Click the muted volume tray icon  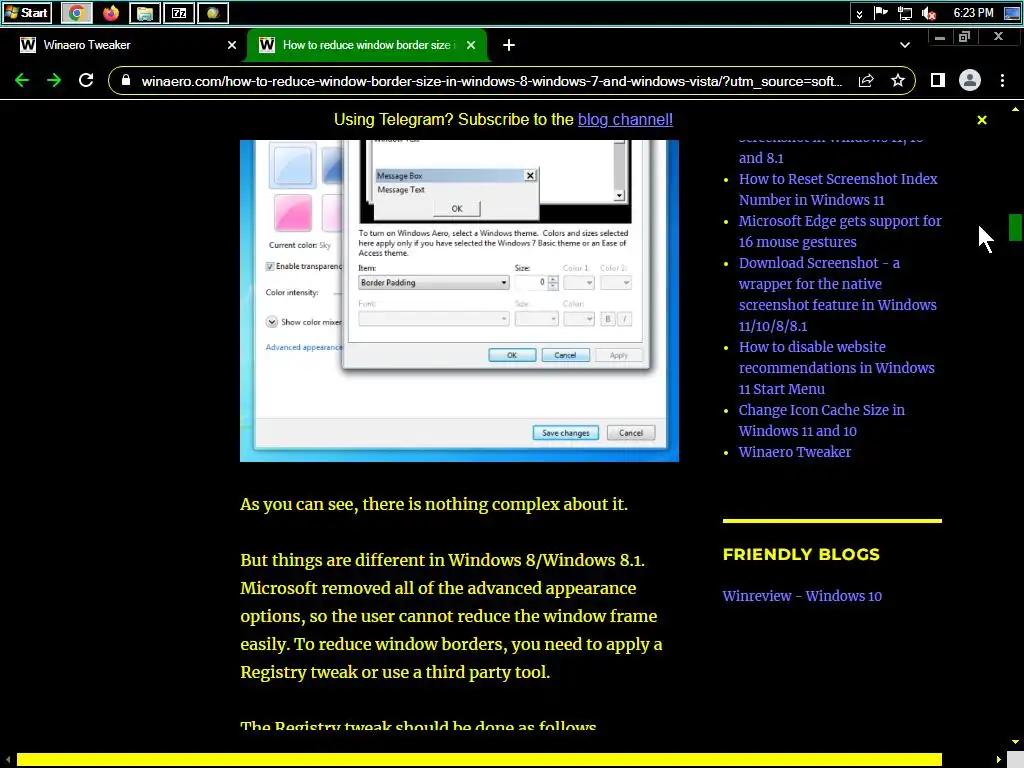point(929,13)
